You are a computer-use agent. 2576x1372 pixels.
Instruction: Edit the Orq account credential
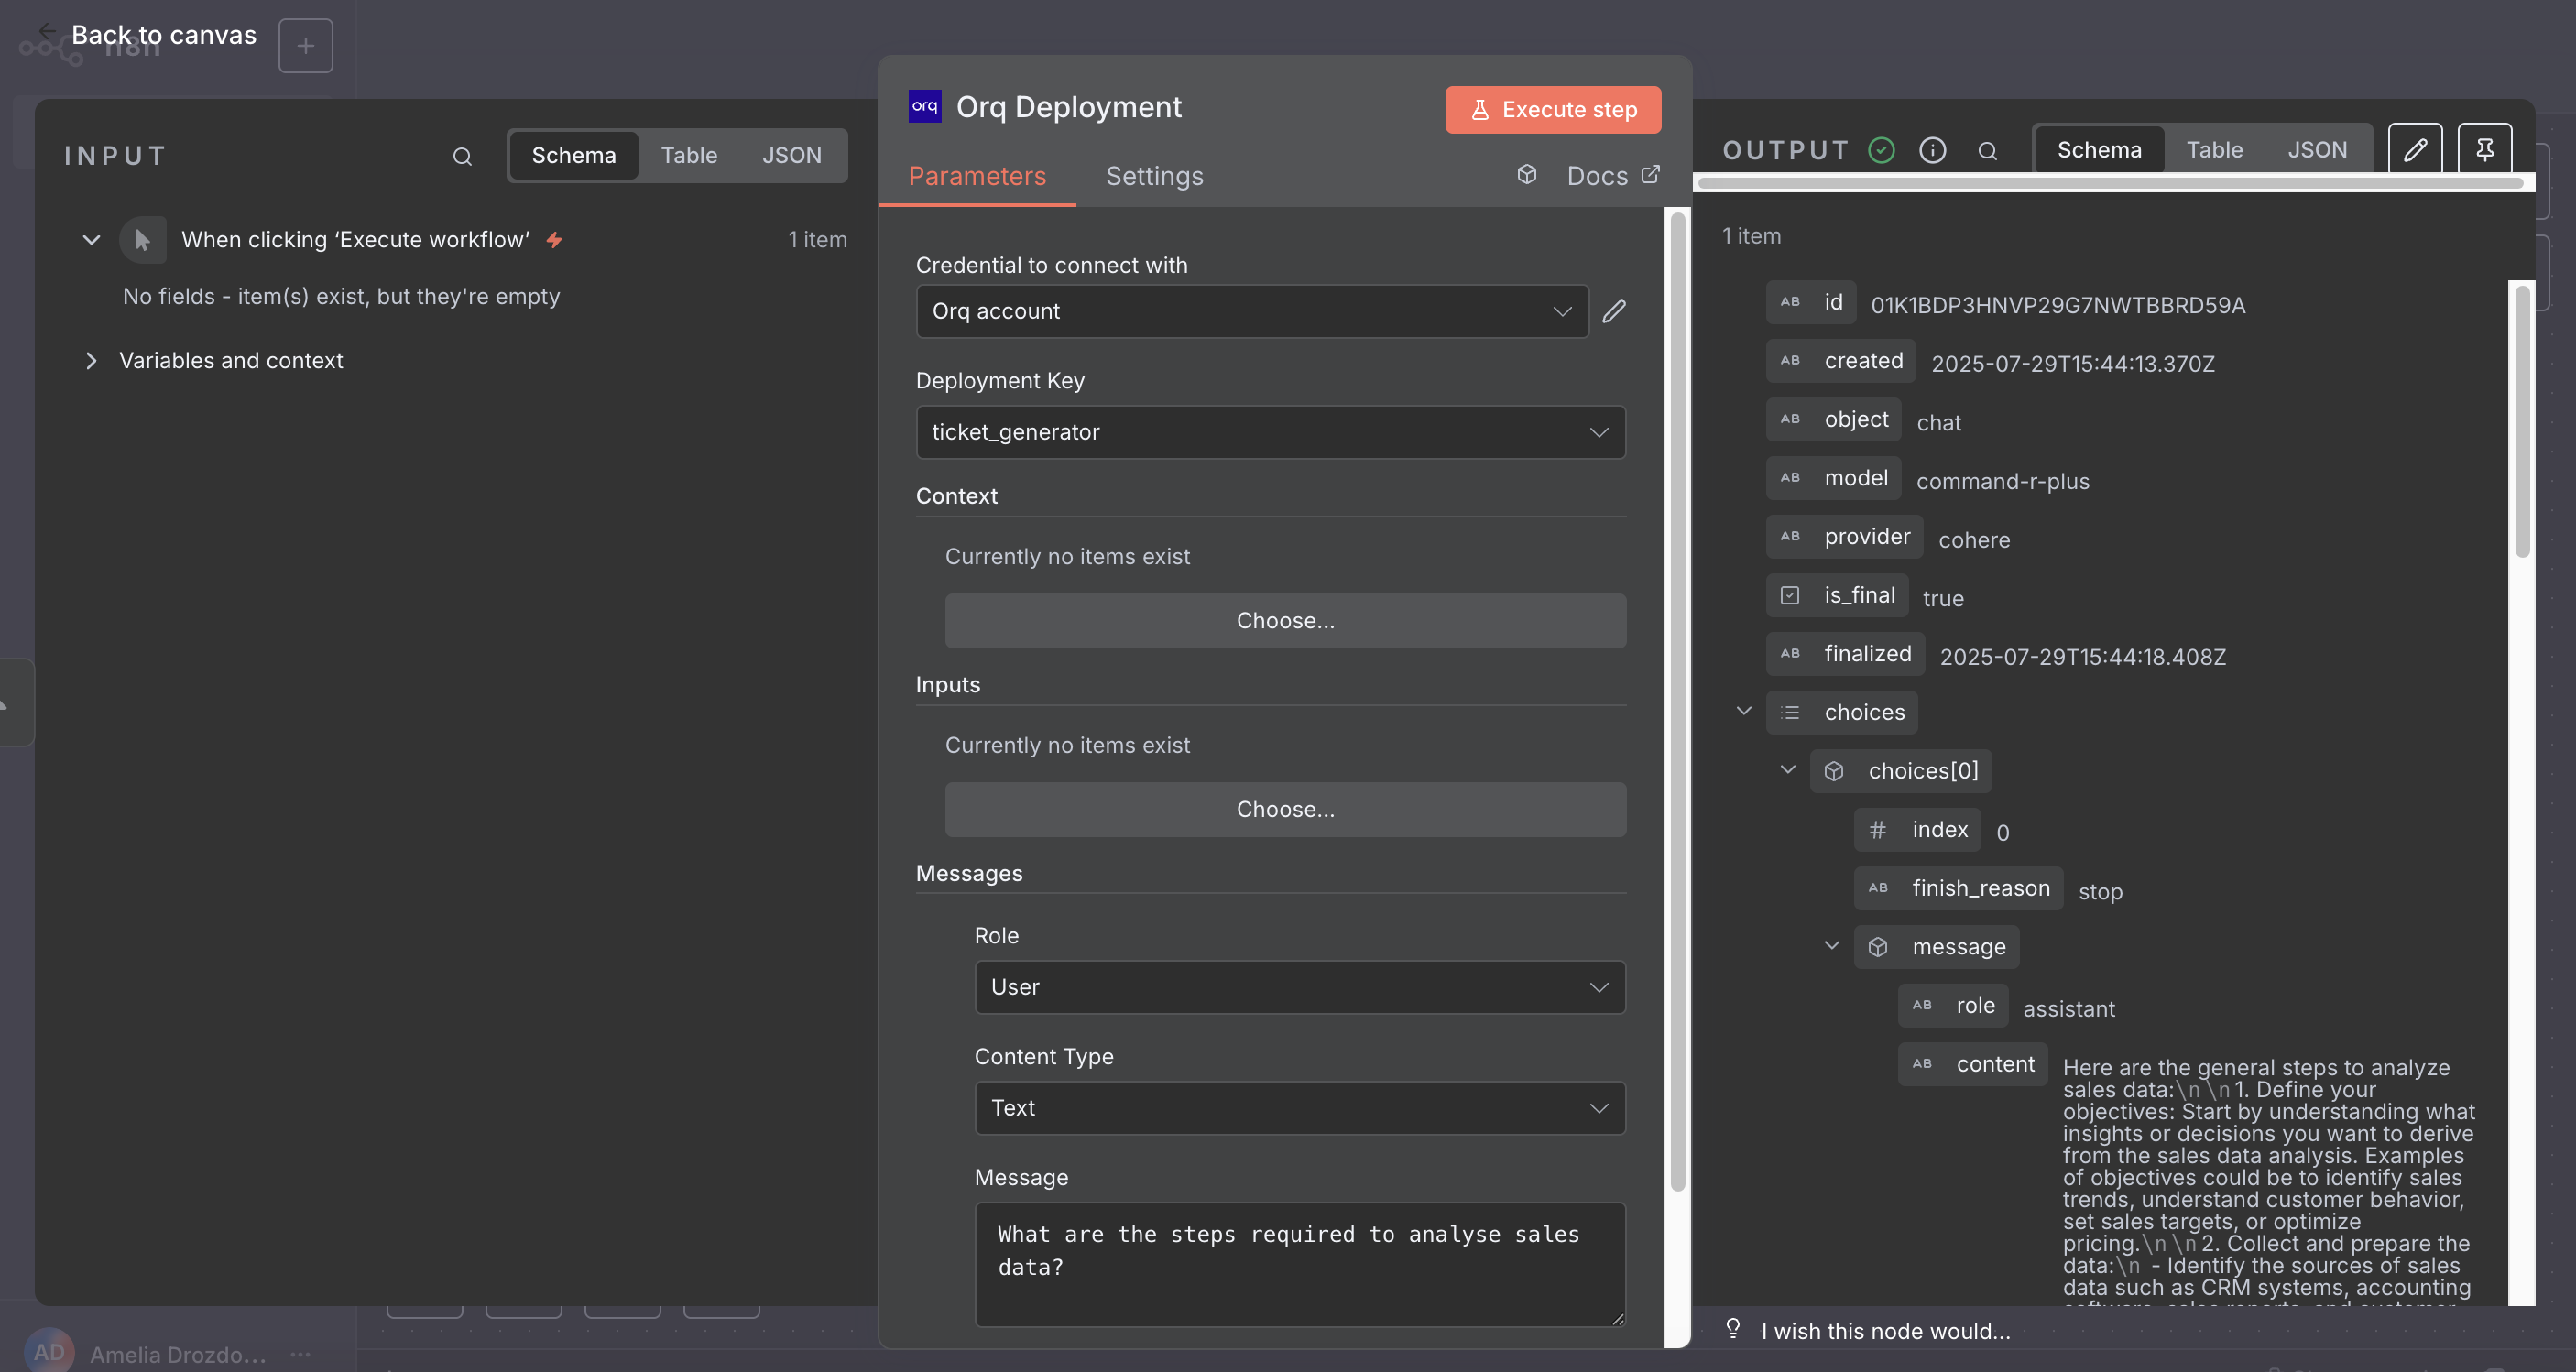tap(1613, 312)
